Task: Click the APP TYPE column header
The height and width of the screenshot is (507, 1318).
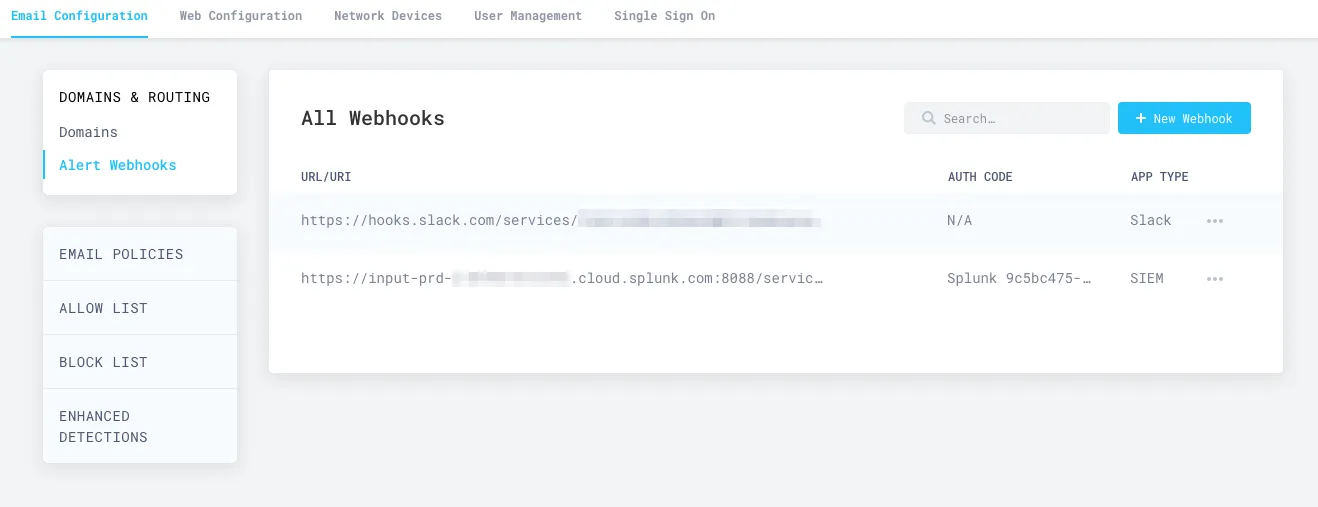Action: click(1159, 177)
